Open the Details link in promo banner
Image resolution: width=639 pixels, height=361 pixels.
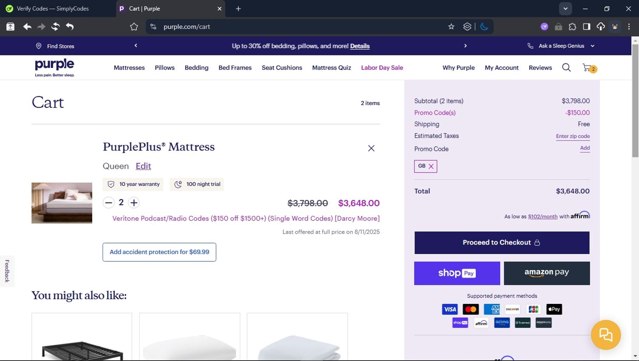(x=360, y=46)
